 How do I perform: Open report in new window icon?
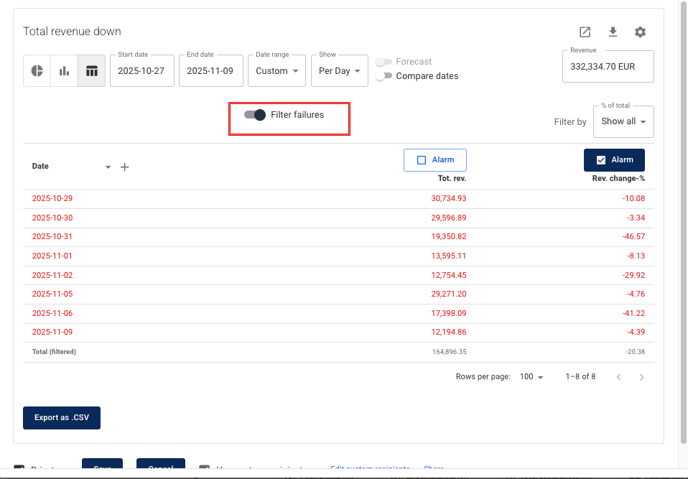(x=585, y=32)
